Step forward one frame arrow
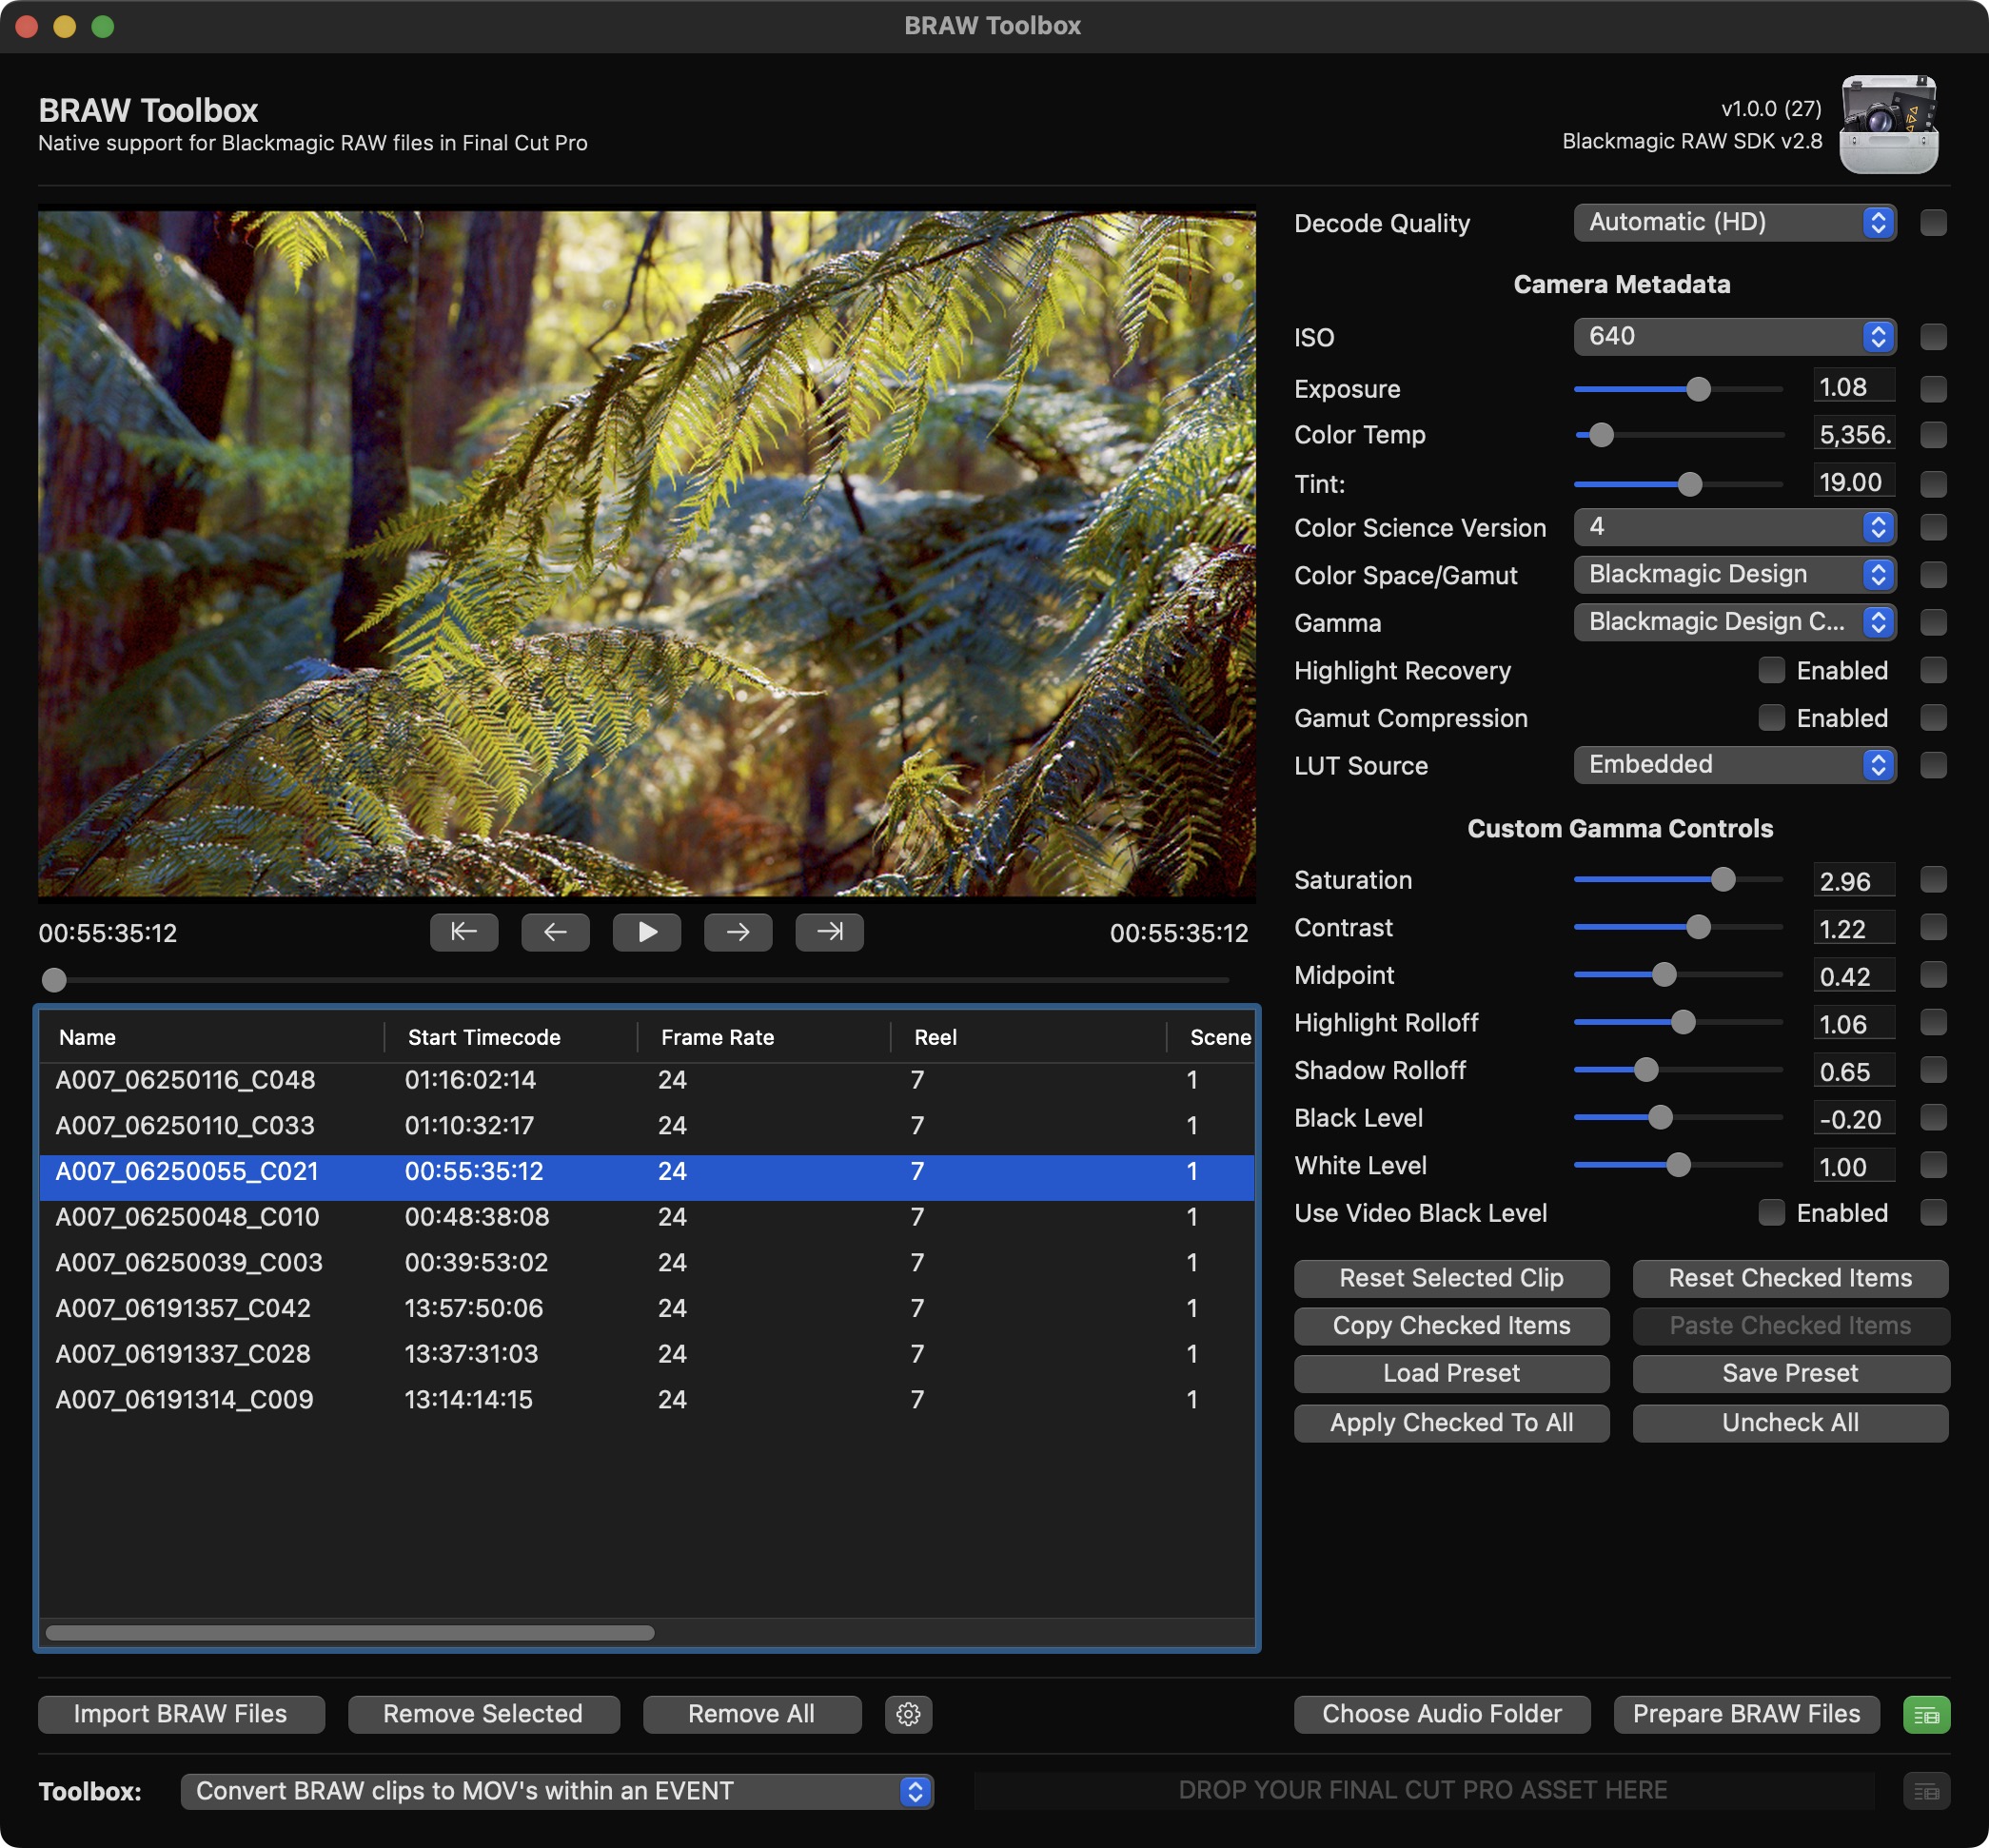Image resolution: width=1989 pixels, height=1848 pixels. (738, 932)
